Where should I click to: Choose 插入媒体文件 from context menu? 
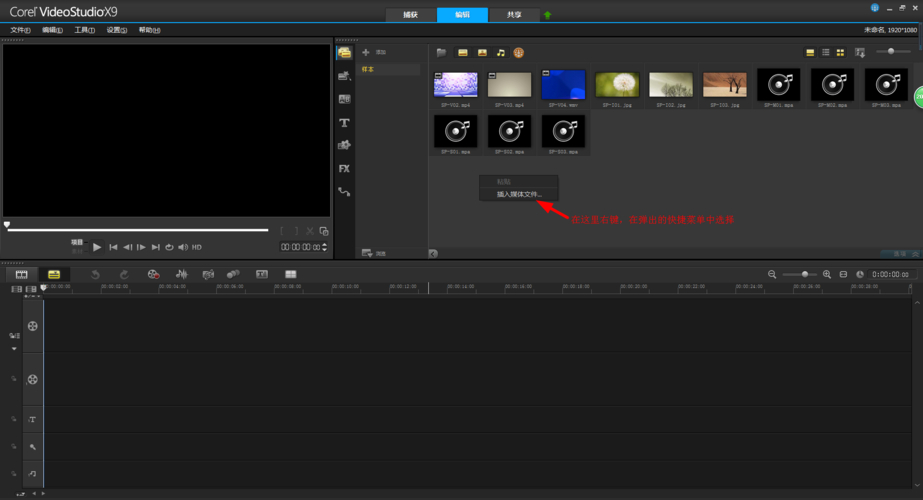[519, 194]
